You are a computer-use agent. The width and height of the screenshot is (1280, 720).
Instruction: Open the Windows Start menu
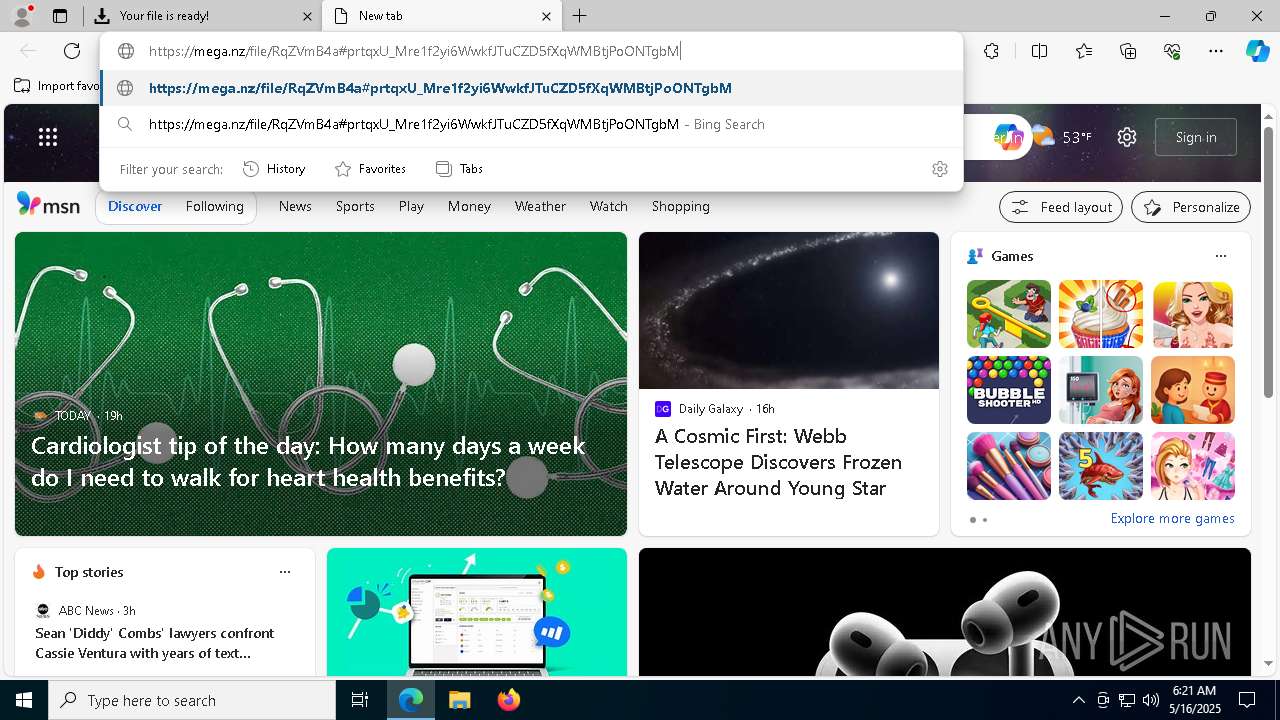[x=24, y=700]
